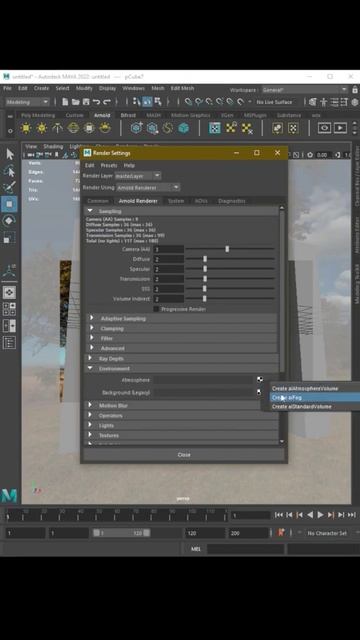This screenshot has width=360, height=640.
Task: Enable snap to grids magnet icon
Action: (189, 102)
